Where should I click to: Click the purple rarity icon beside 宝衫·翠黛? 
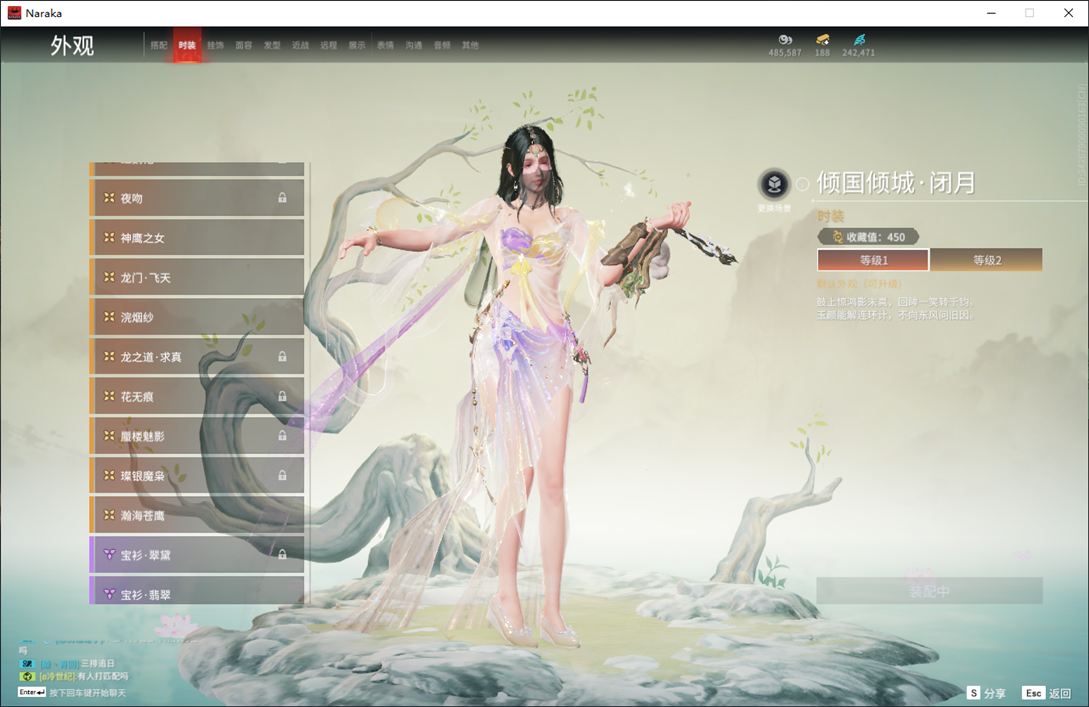pos(109,554)
